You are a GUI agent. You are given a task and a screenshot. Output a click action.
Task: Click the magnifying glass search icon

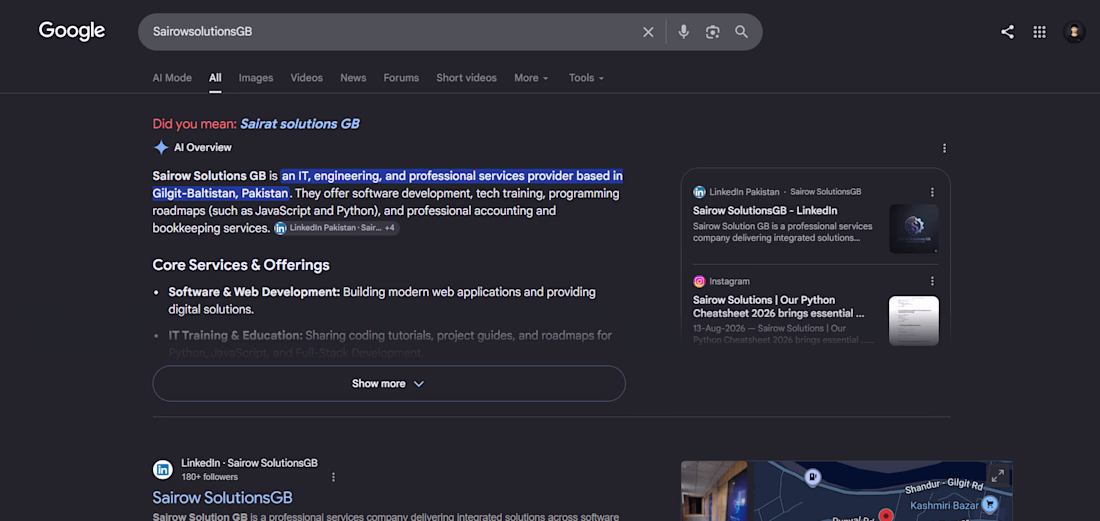(x=742, y=32)
